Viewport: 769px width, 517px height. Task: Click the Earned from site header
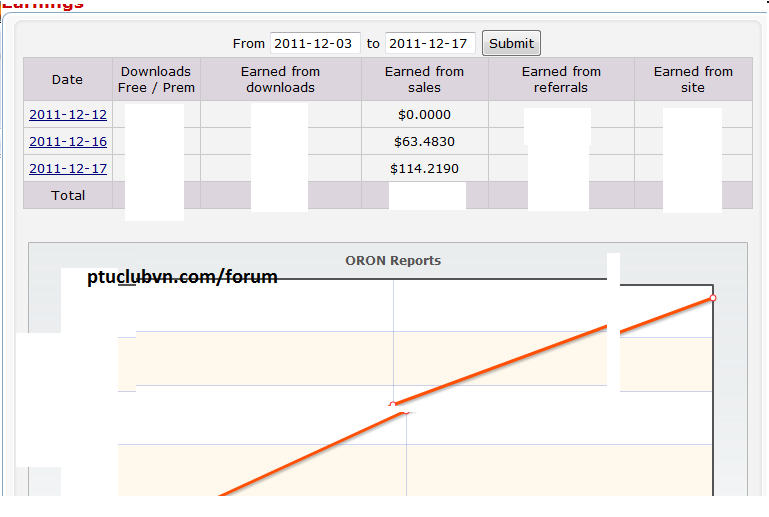click(x=693, y=79)
